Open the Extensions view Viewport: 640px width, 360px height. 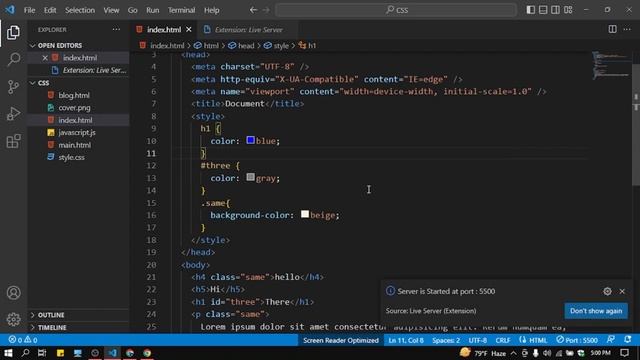pos(13,141)
